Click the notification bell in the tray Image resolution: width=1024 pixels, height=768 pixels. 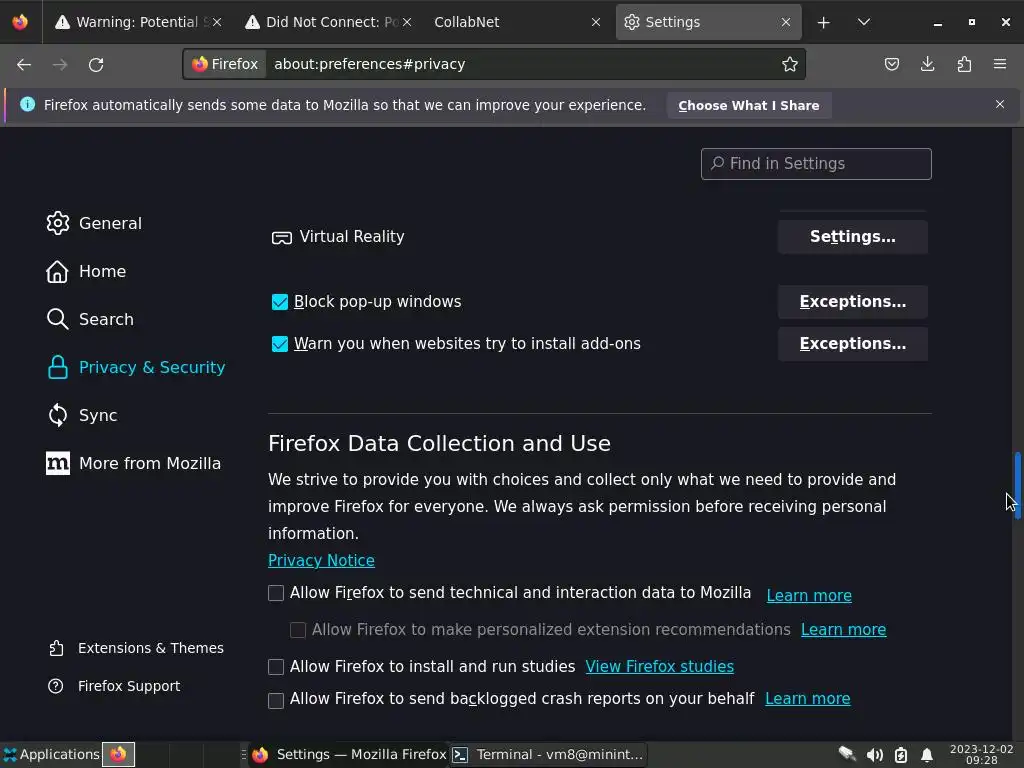(927, 755)
